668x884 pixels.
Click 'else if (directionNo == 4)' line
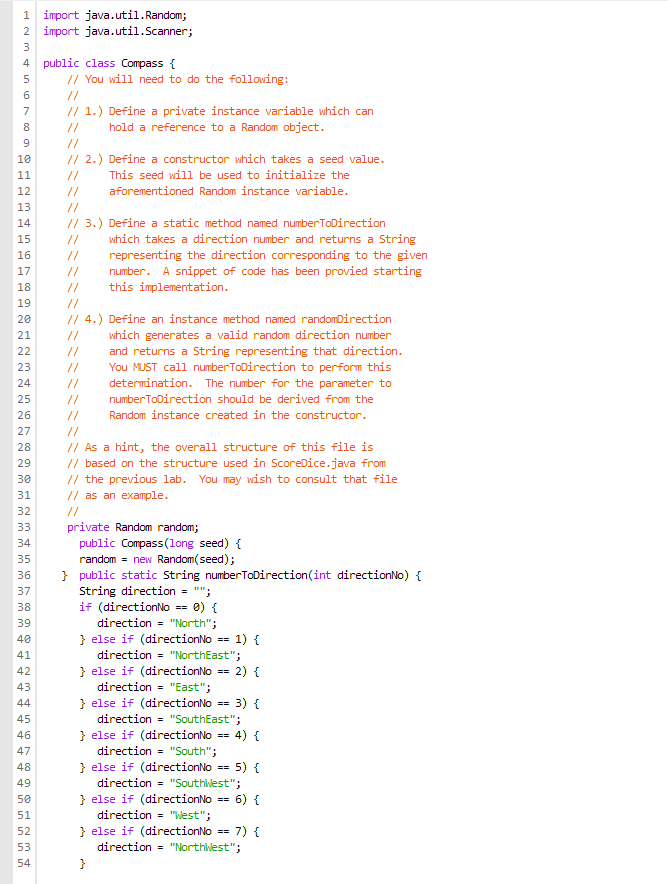[x=169, y=735]
